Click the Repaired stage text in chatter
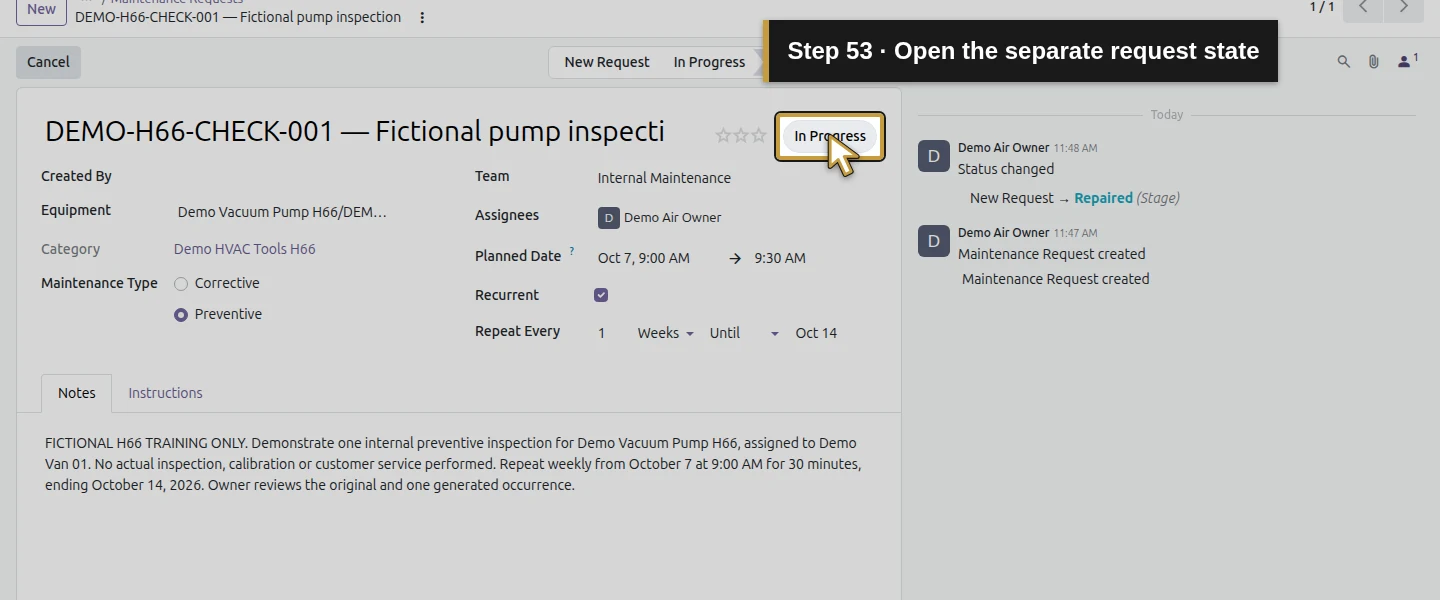The height and width of the screenshot is (600, 1440). 1103,198
